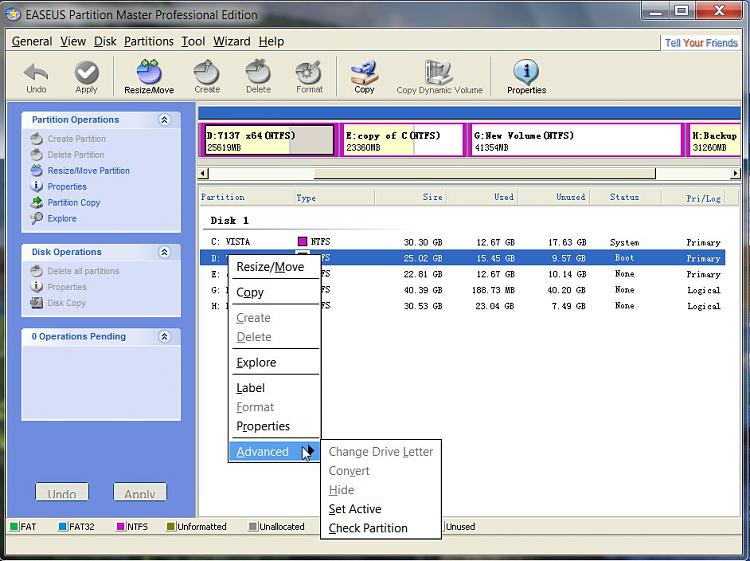Click the Apply checkmark toolbar icon
Image resolution: width=750 pixels, height=561 pixels.
(87, 76)
